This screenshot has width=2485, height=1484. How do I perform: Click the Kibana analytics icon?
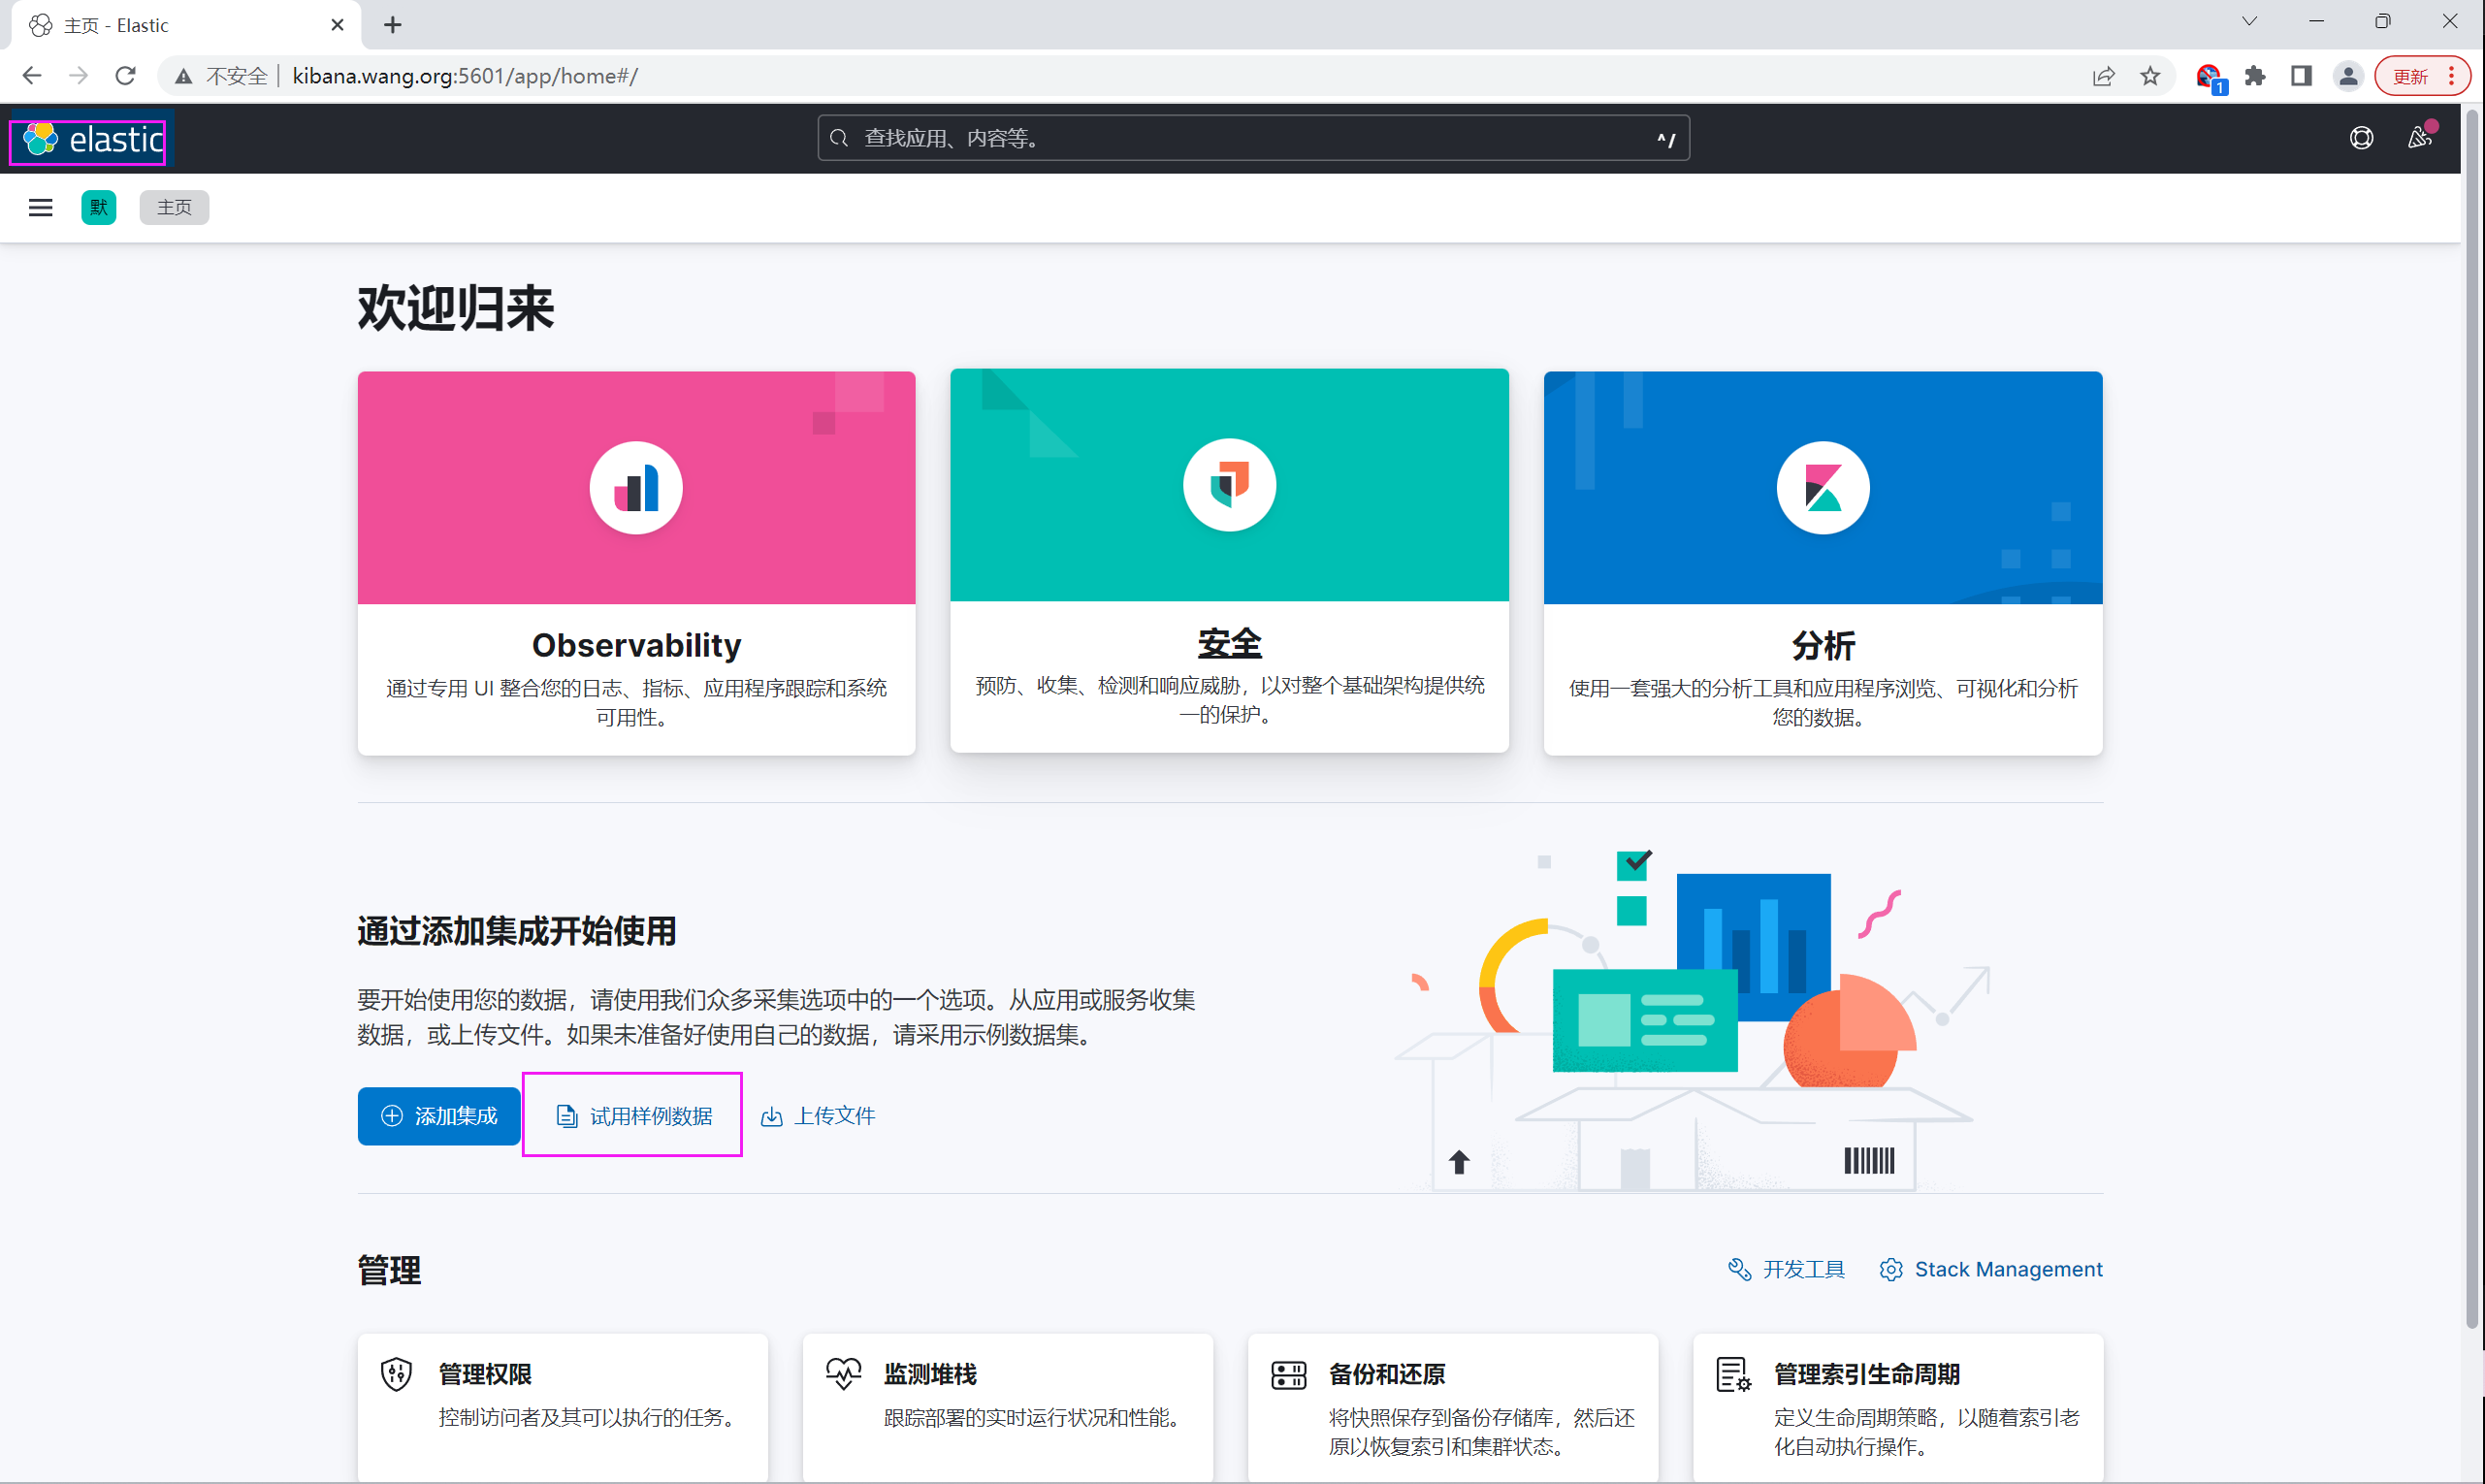tap(1822, 488)
